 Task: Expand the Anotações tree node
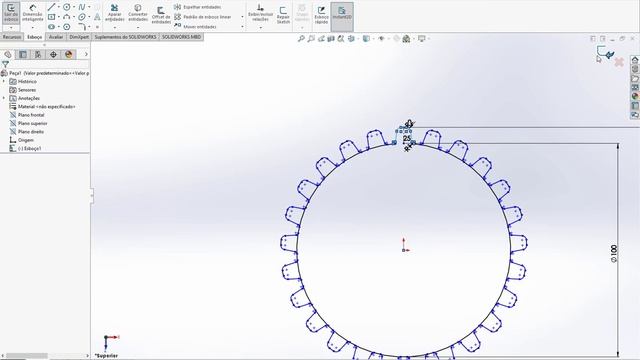coord(4,98)
